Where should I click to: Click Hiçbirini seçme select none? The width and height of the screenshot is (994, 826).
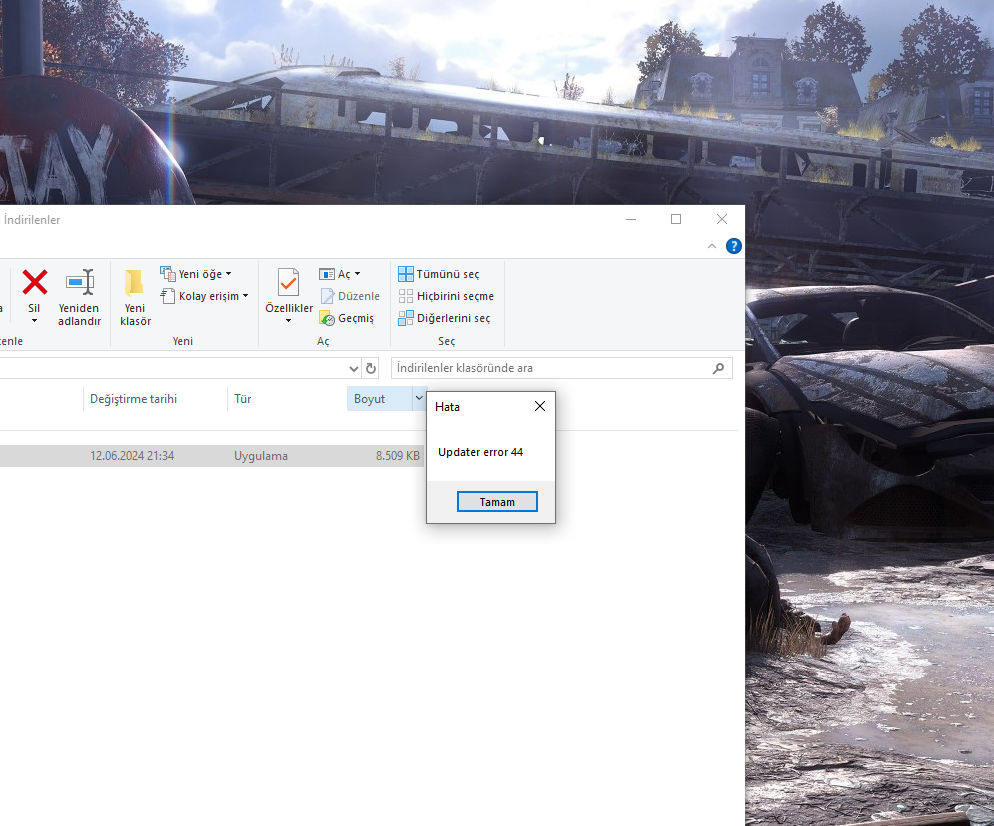pos(446,296)
